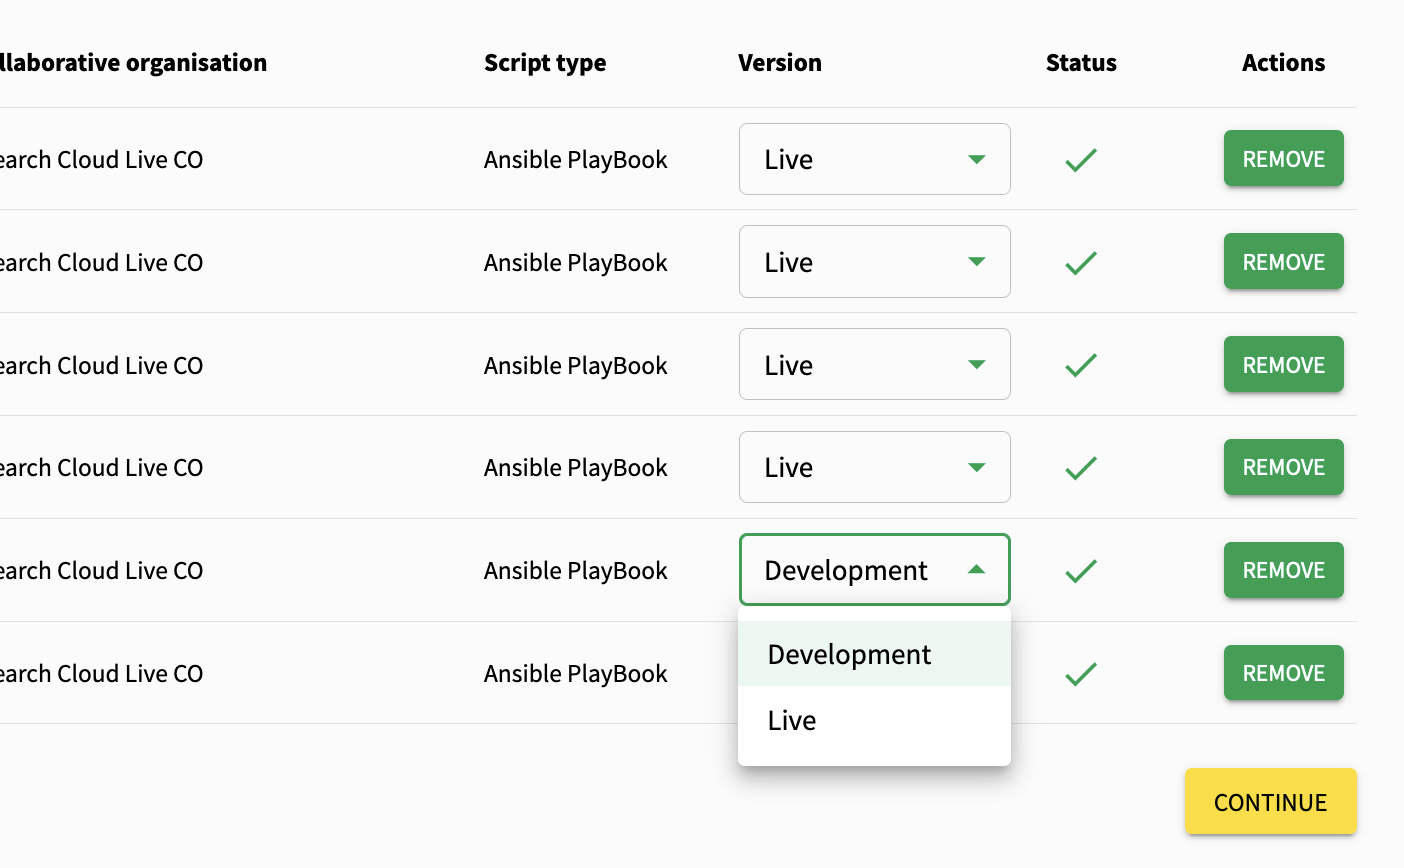Image resolution: width=1404 pixels, height=868 pixels.
Task: Click the Version column header
Action: [780, 62]
